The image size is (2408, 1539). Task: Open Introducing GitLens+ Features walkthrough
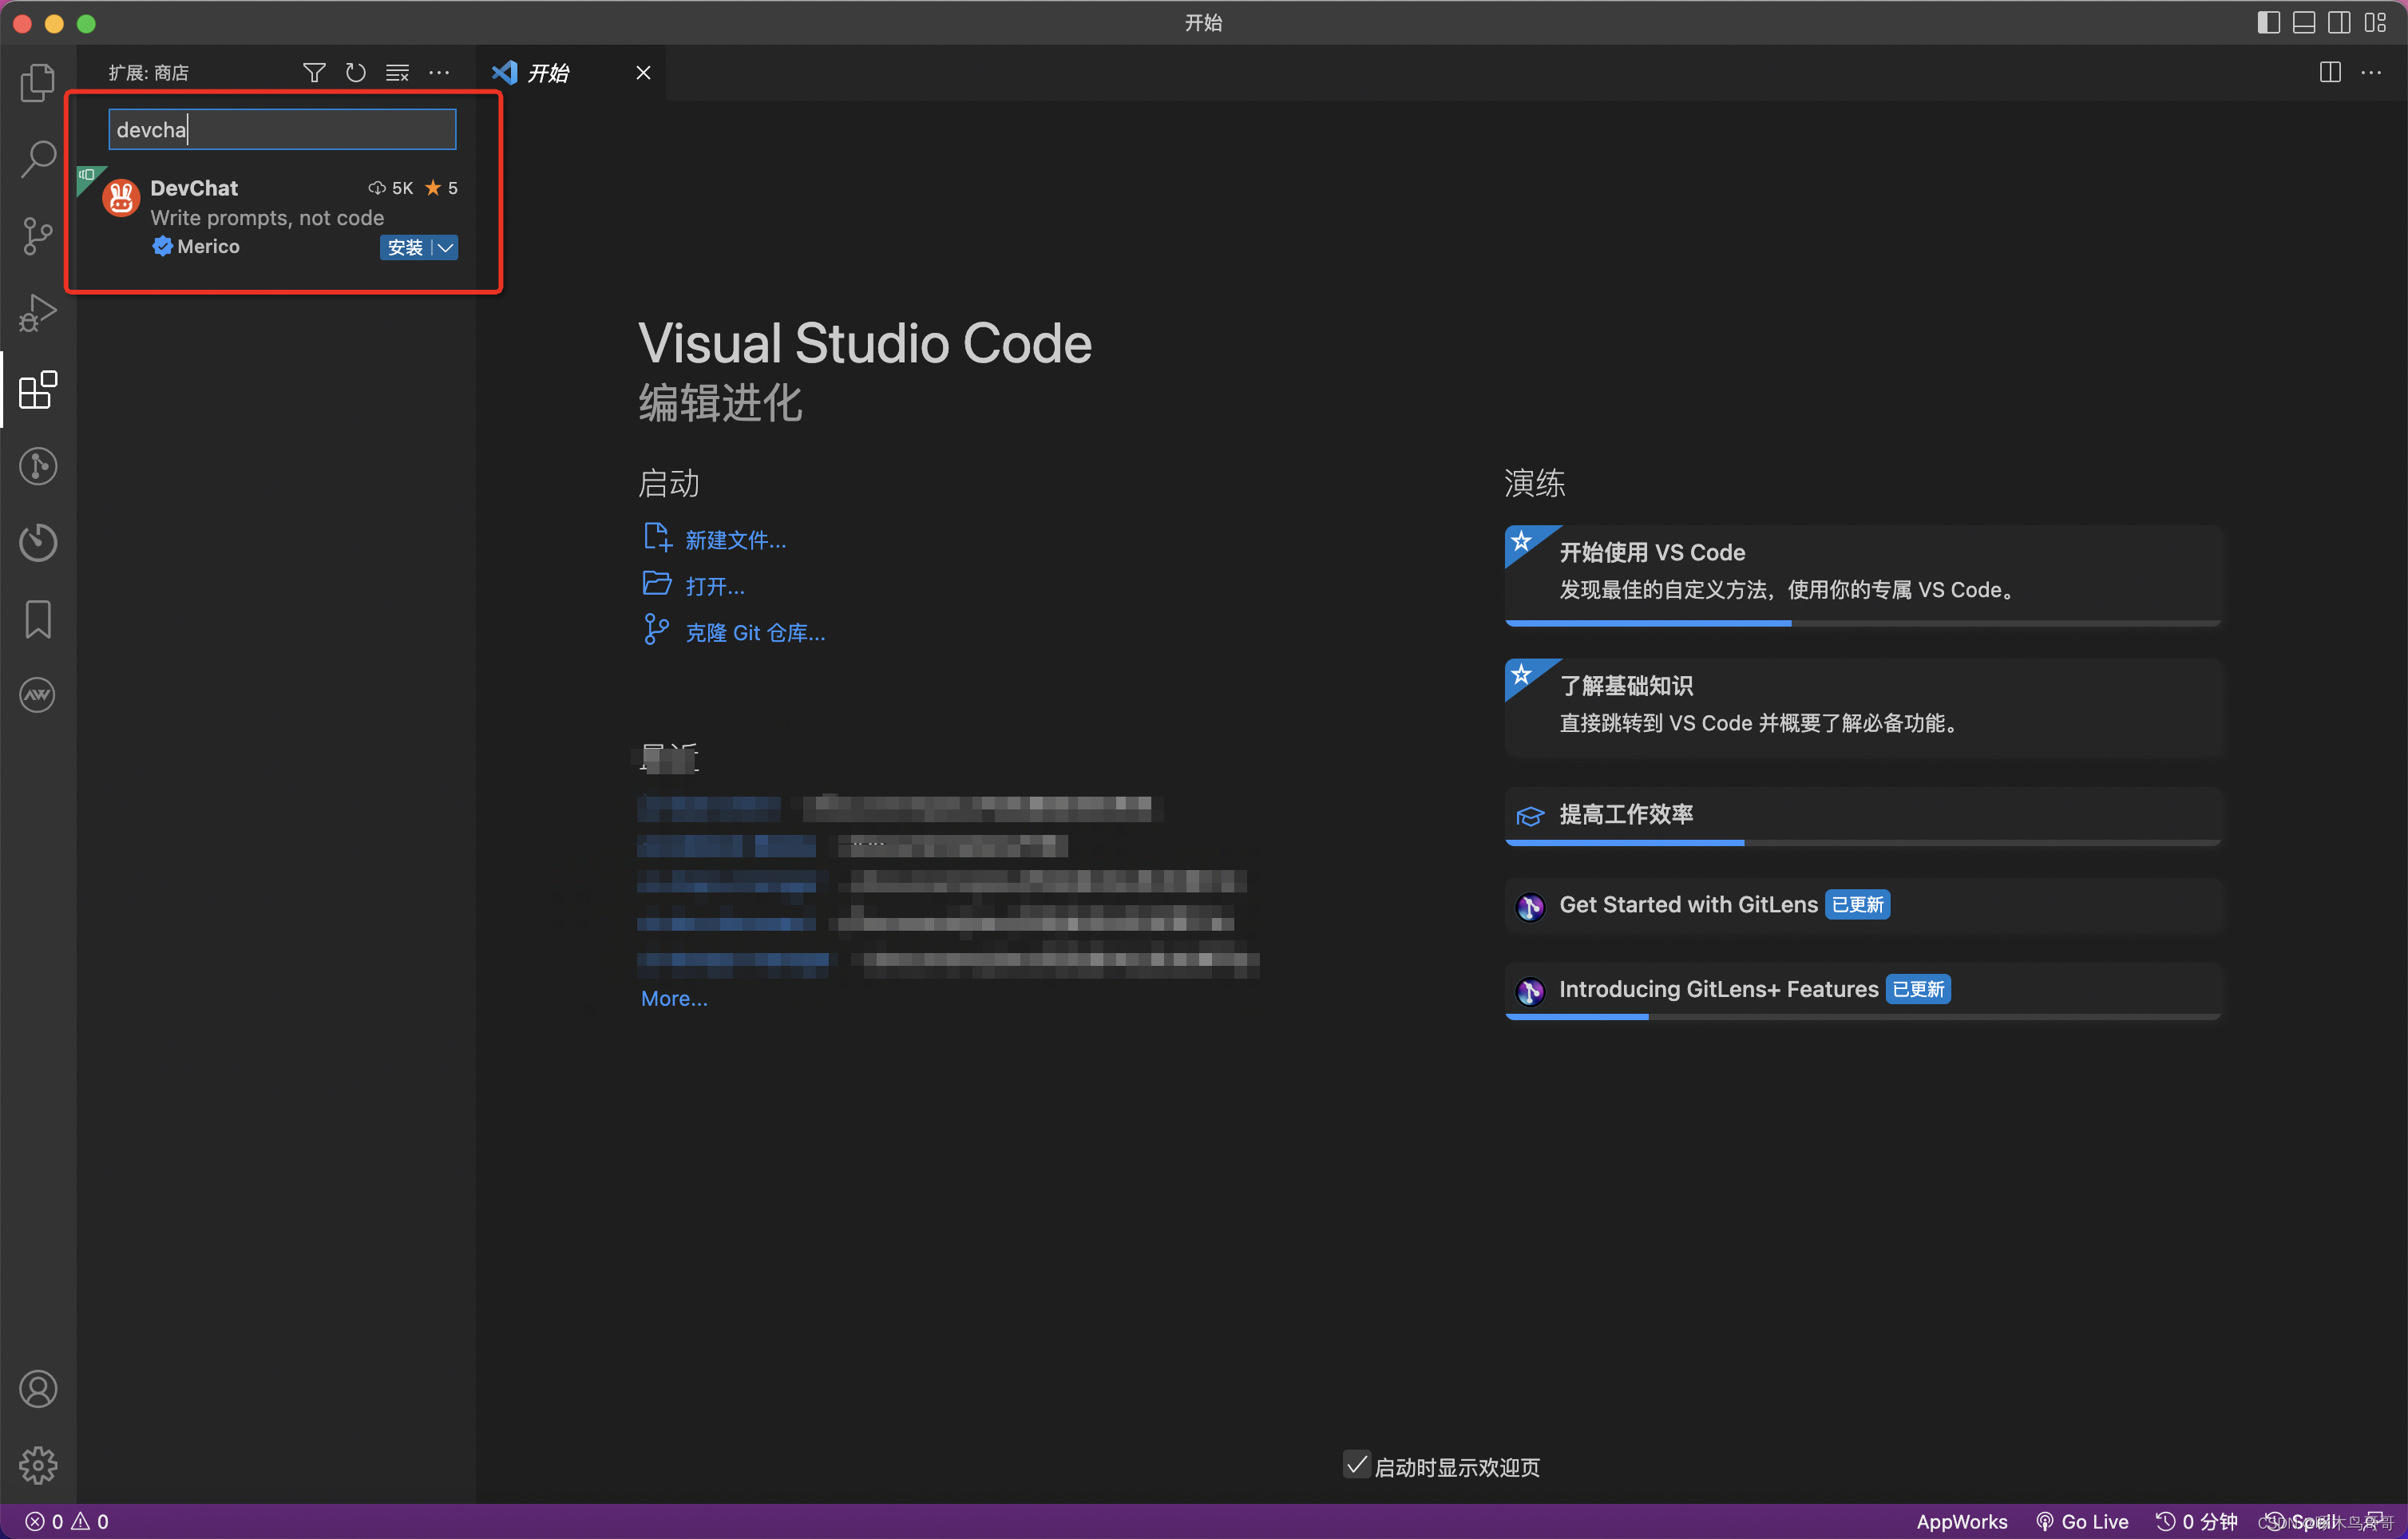pos(1862,991)
